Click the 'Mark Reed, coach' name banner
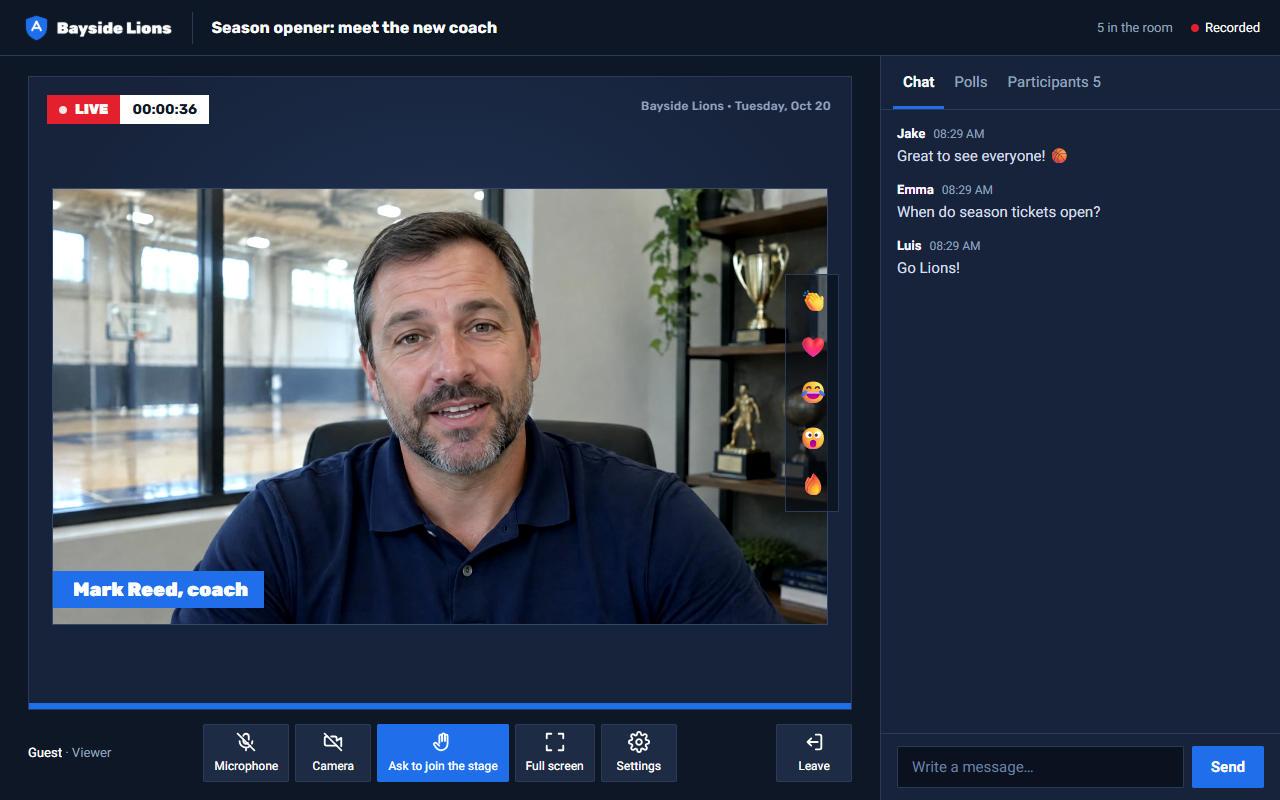Image resolution: width=1280 pixels, height=800 pixels. 160,590
